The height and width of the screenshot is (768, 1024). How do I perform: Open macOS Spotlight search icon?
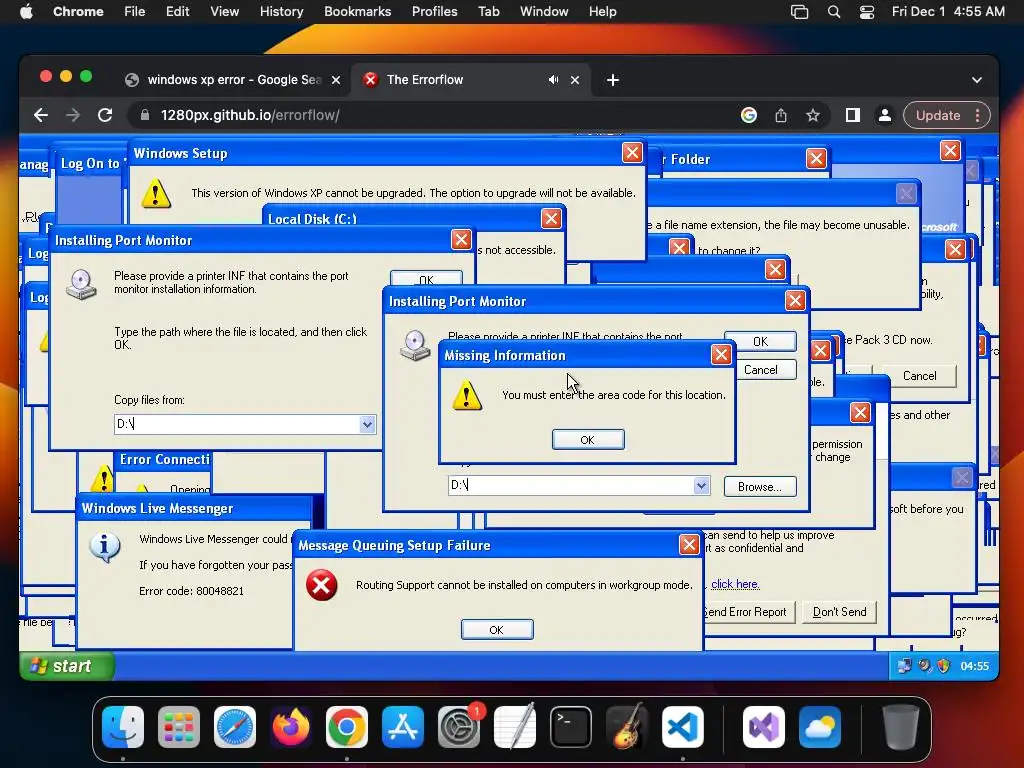pos(834,12)
